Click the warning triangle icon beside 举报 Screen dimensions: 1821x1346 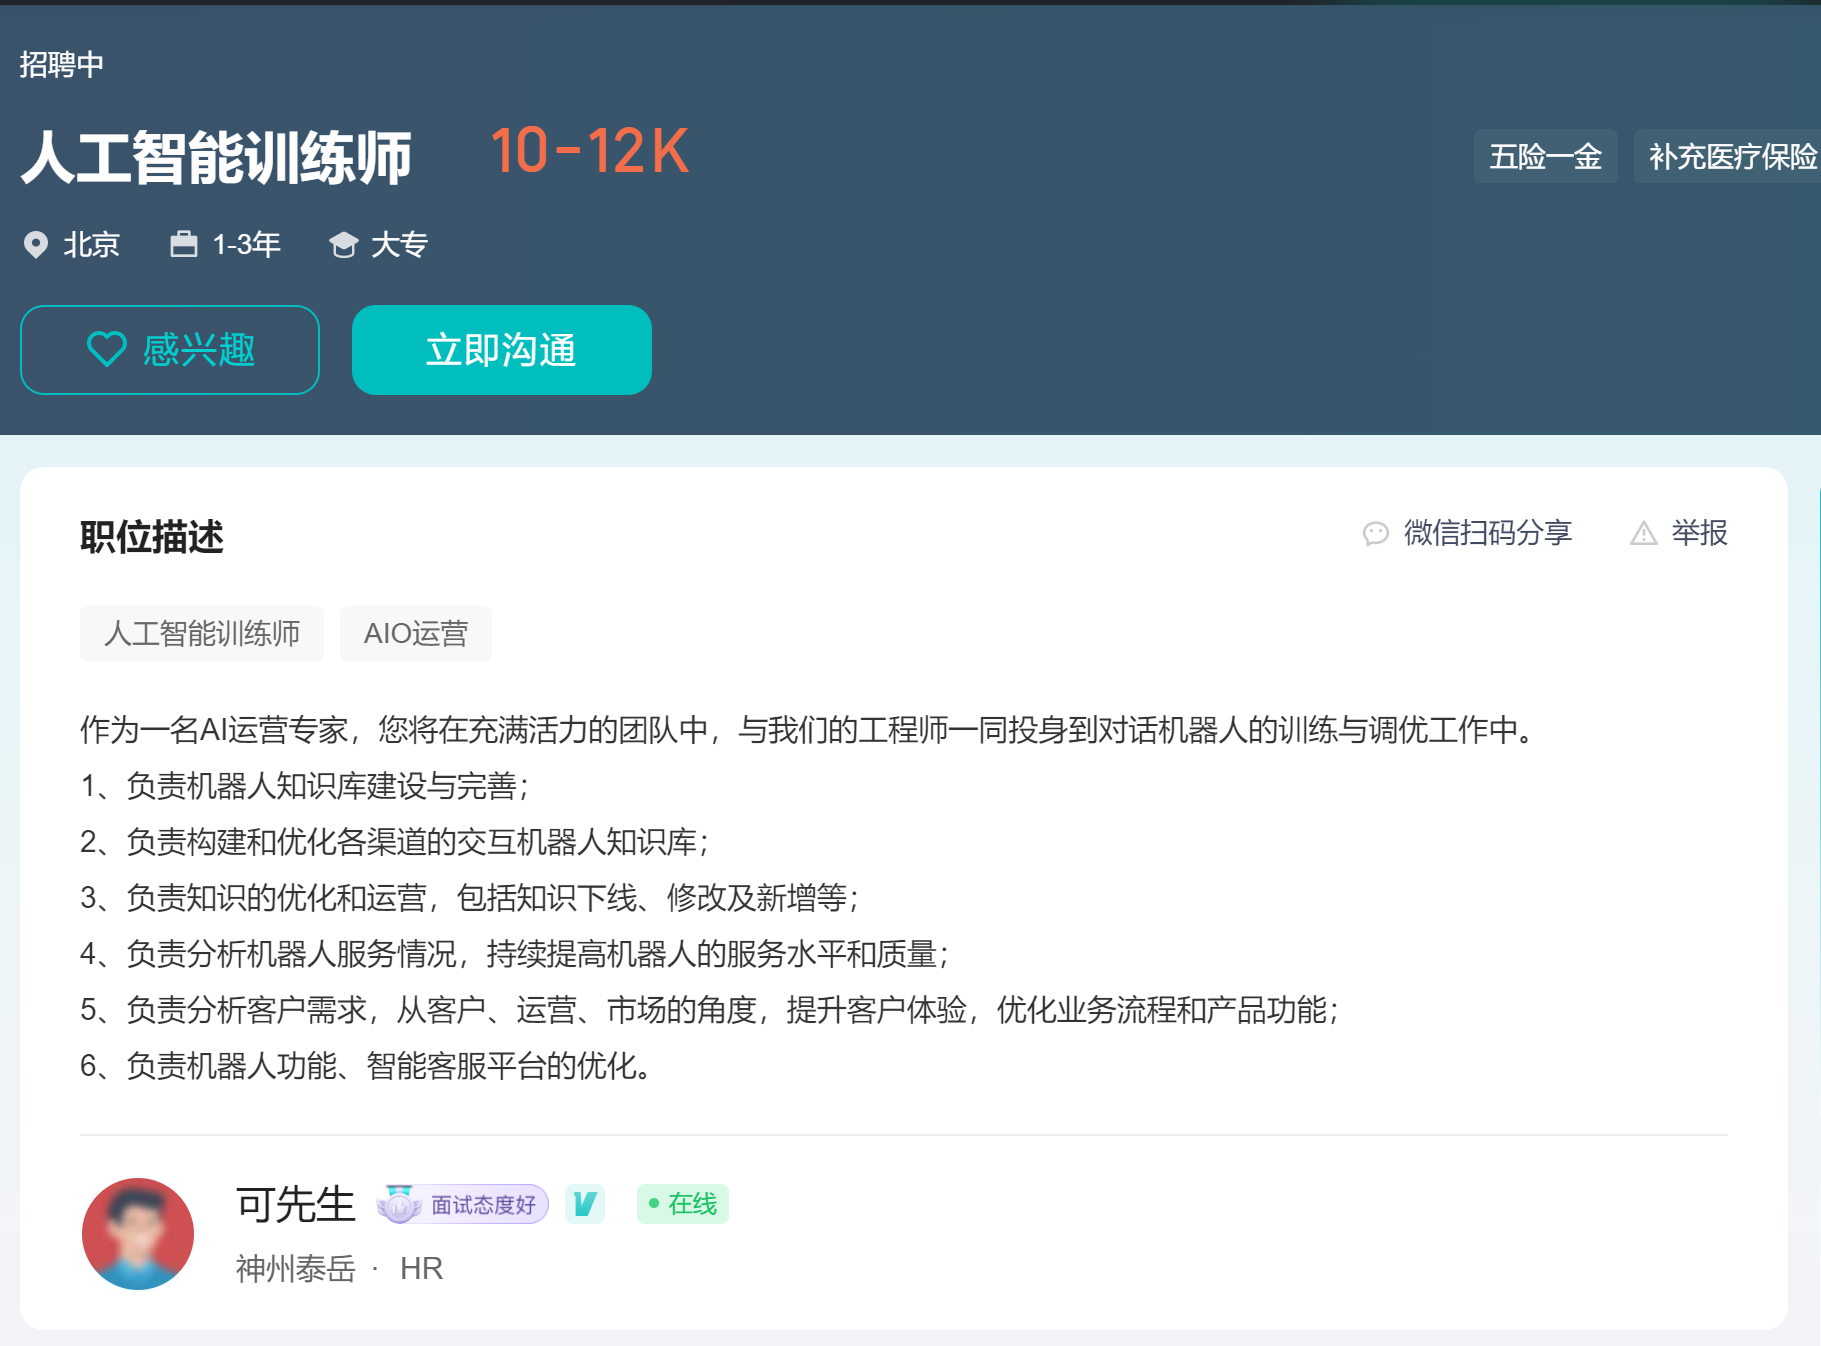[x=1643, y=533]
